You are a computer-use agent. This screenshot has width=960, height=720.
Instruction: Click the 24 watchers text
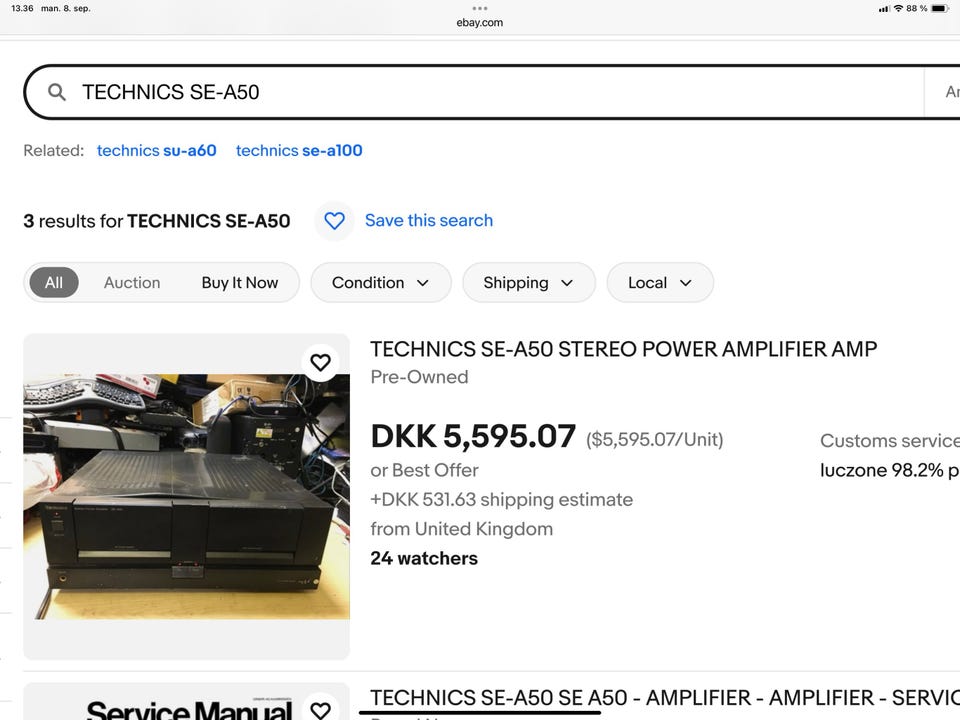coord(424,558)
